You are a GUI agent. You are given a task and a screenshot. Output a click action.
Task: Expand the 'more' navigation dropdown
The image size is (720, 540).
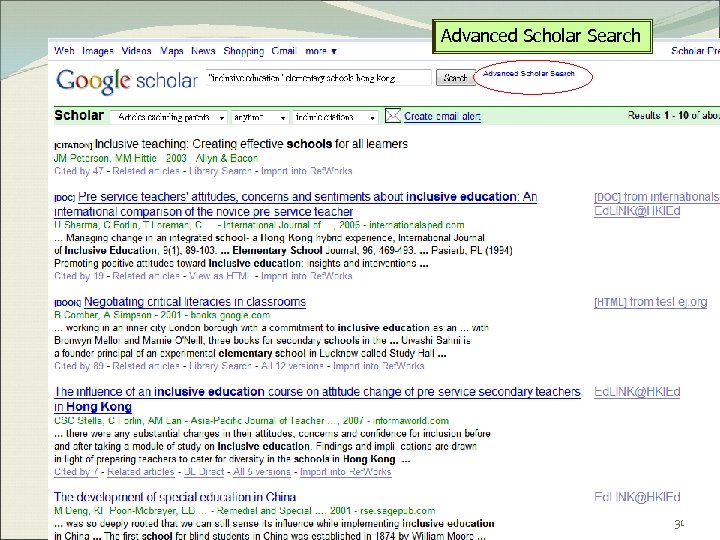tap(321, 51)
